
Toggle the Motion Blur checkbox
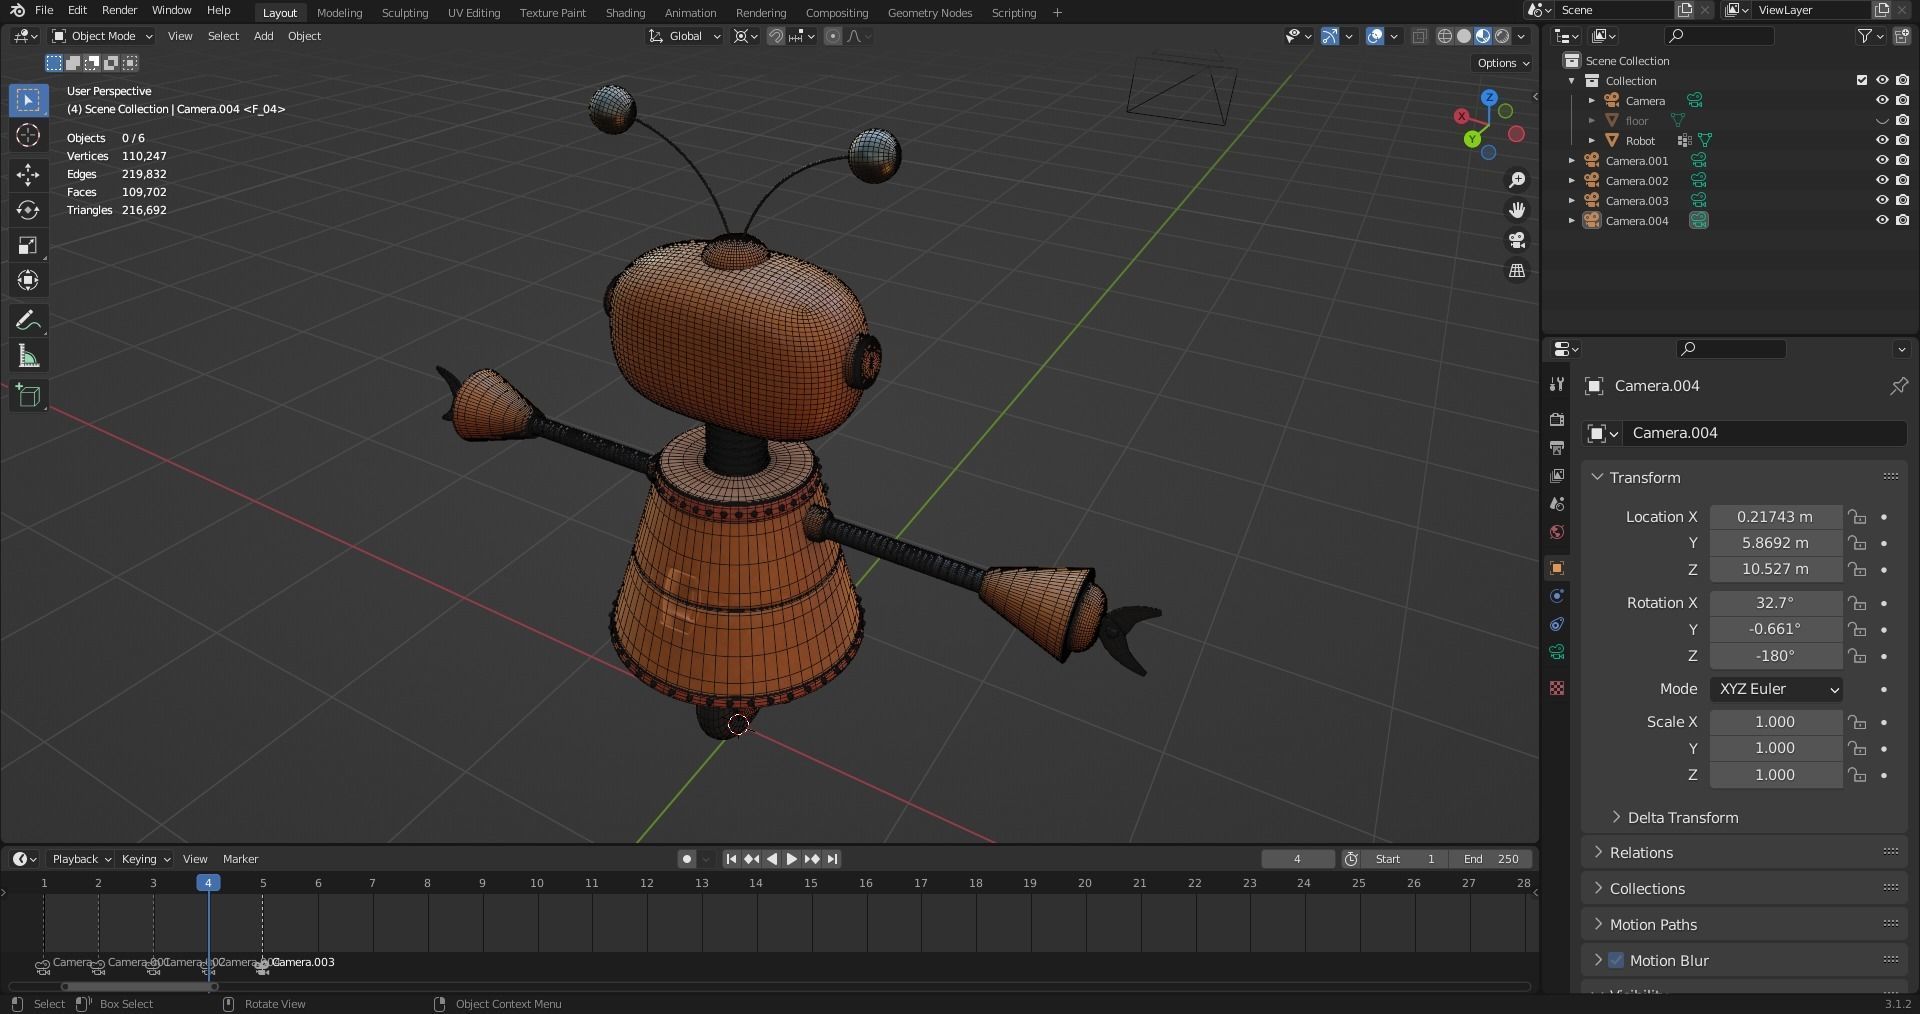[x=1616, y=960]
